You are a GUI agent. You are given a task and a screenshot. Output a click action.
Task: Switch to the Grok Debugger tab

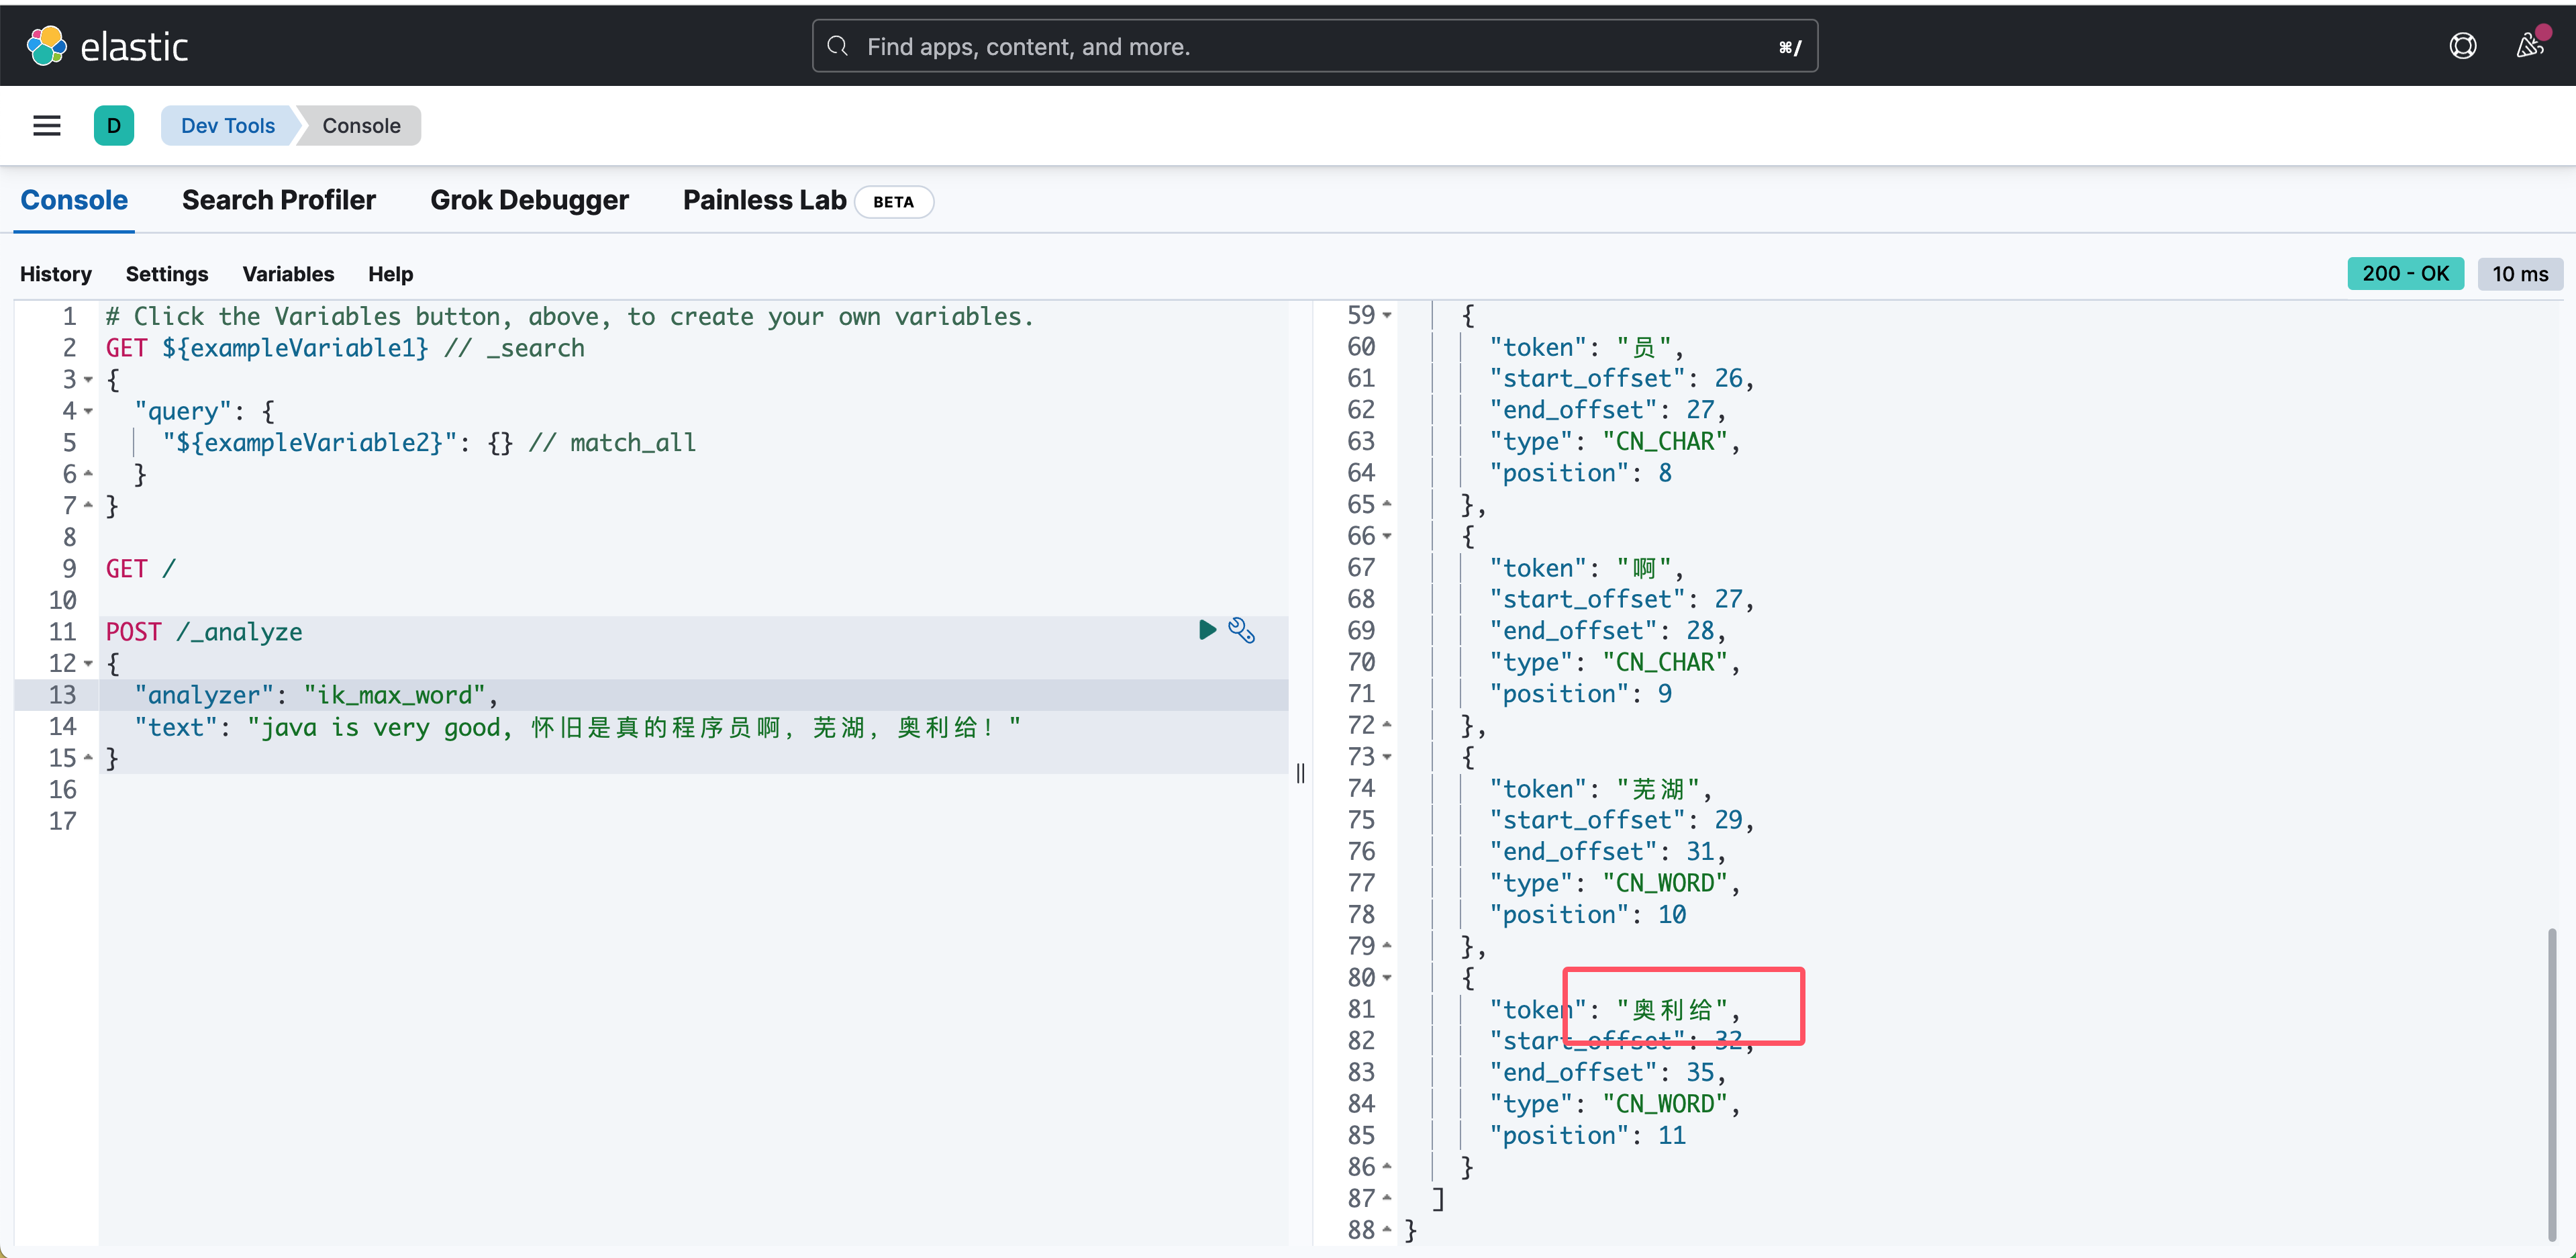click(529, 200)
